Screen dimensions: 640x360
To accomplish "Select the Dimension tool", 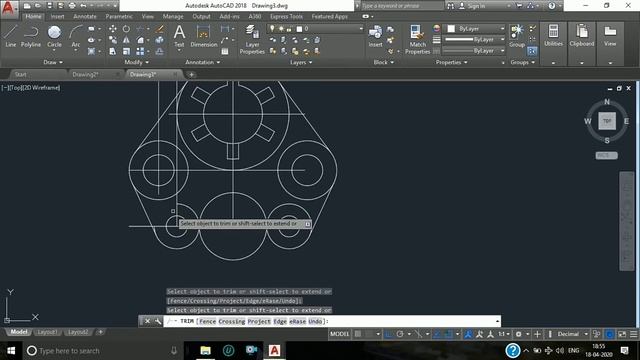I will click(203, 36).
